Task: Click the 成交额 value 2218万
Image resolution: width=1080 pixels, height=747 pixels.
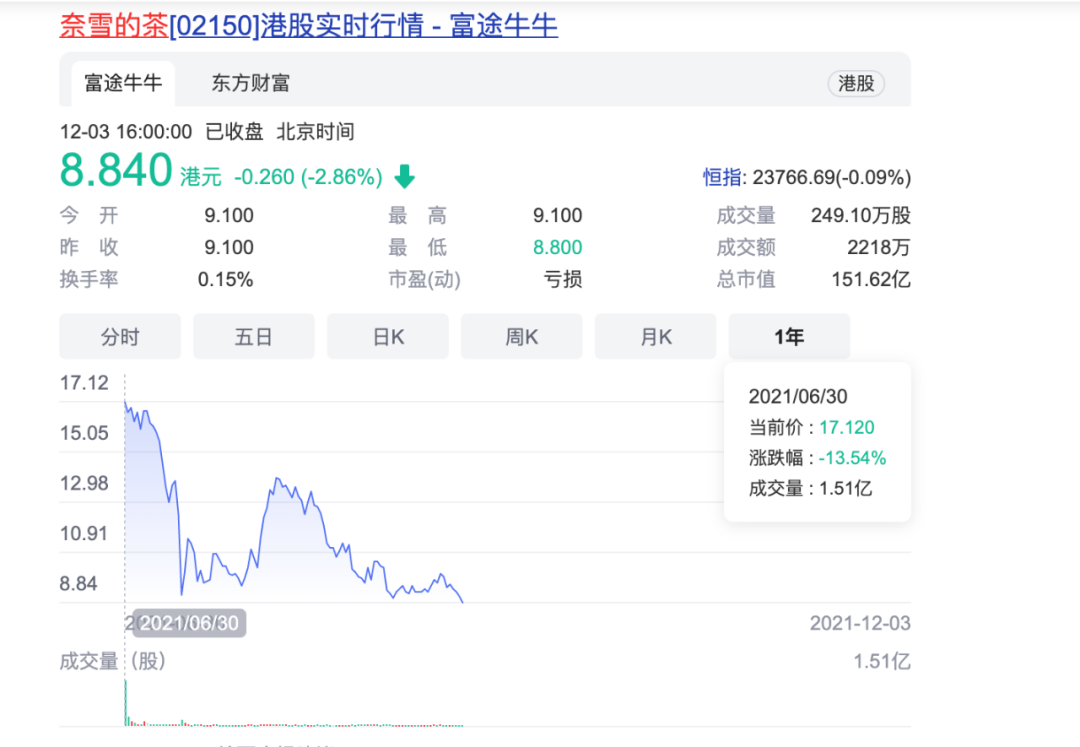Action: pyautogui.click(x=879, y=247)
